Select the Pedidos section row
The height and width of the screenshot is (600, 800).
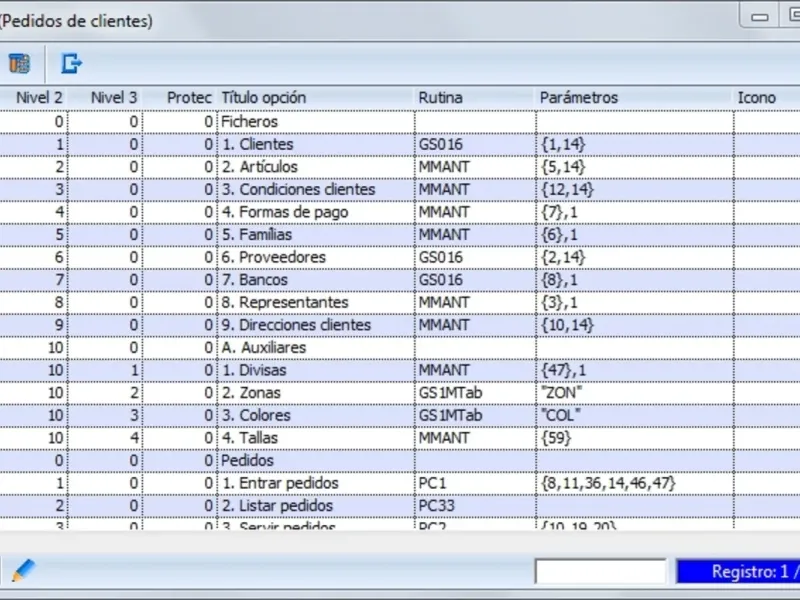point(400,460)
